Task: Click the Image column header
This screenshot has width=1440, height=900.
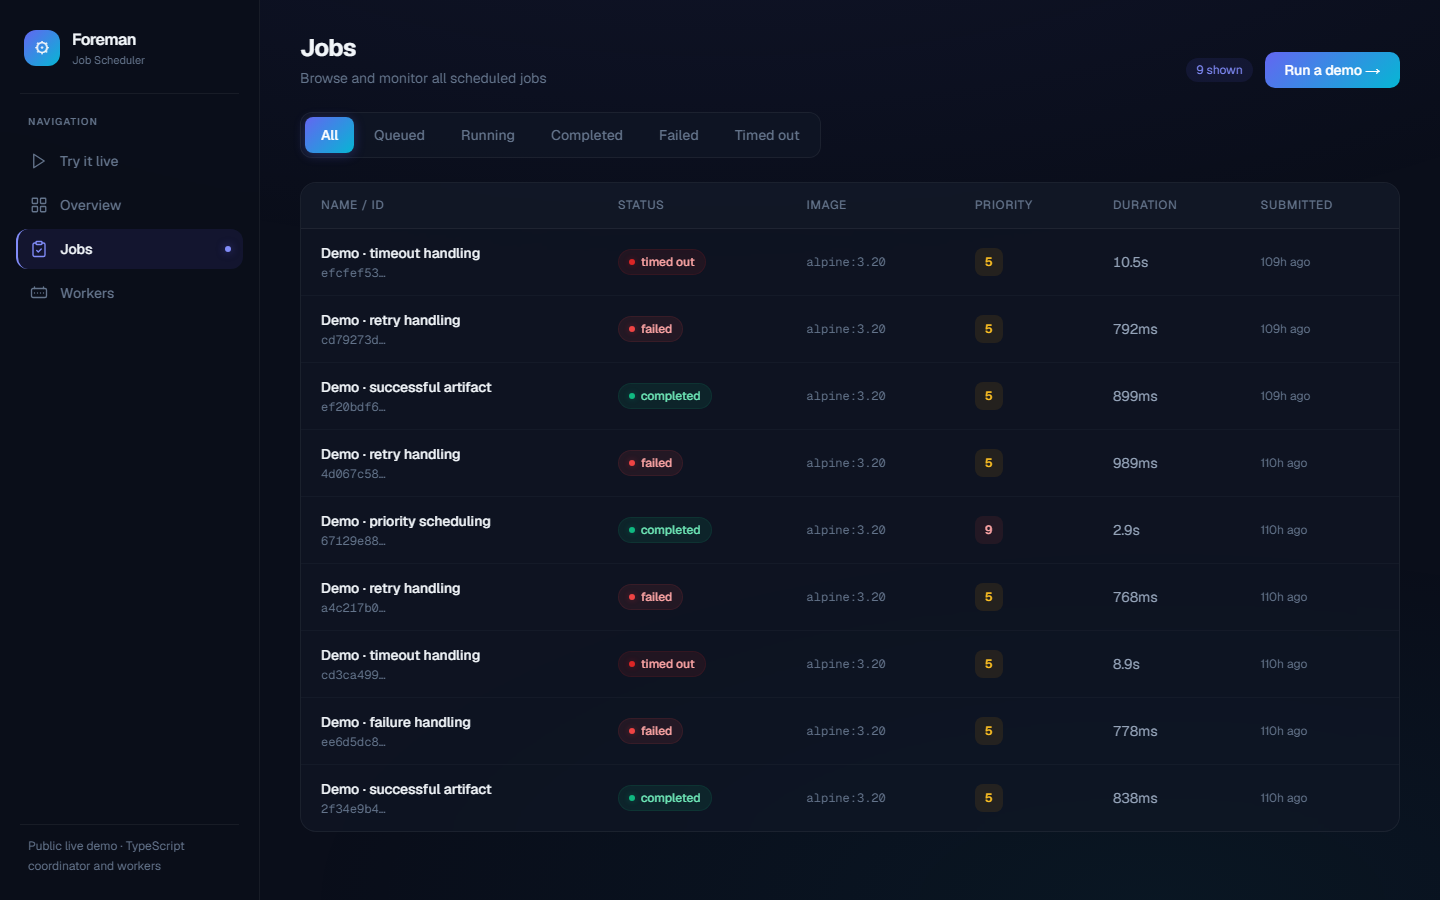Action: (x=826, y=205)
